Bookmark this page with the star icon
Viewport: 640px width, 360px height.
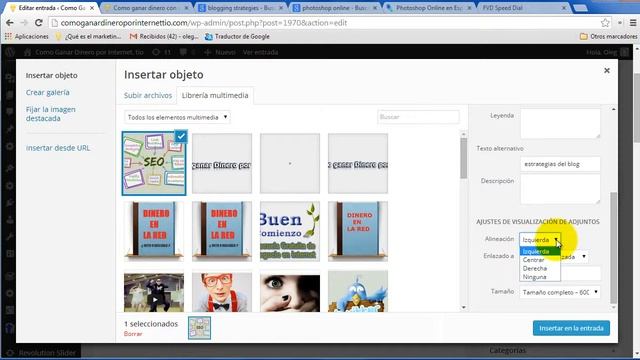click(x=605, y=23)
